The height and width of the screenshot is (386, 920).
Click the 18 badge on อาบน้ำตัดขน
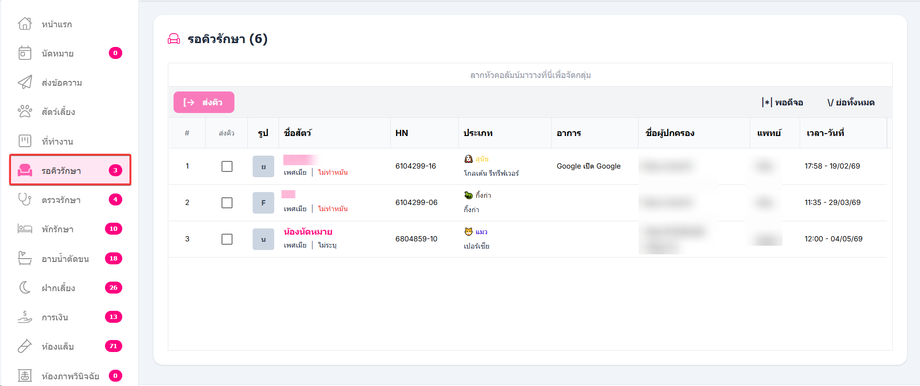click(x=113, y=258)
